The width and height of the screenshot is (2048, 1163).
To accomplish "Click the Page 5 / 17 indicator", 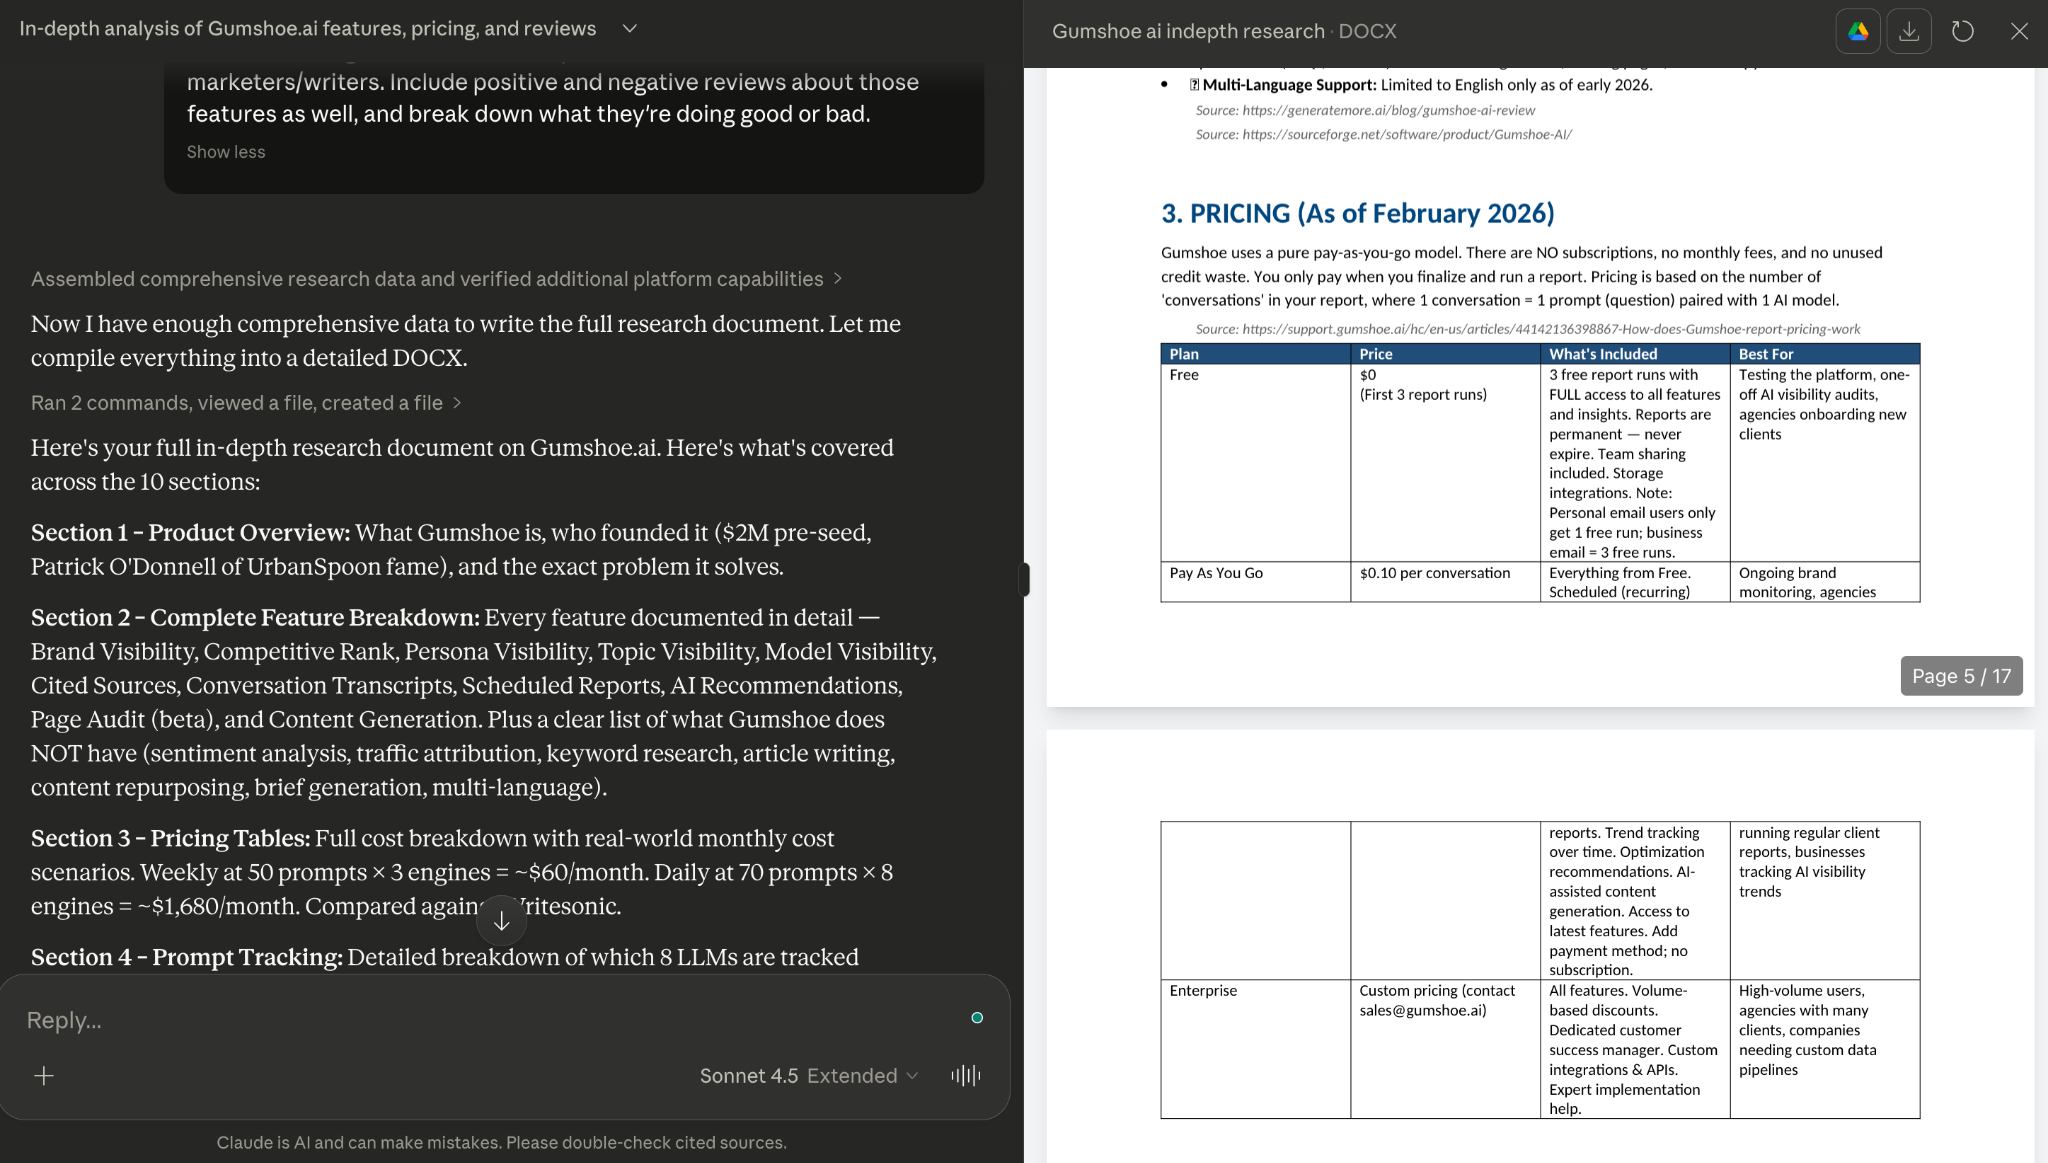I will tap(1961, 676).
